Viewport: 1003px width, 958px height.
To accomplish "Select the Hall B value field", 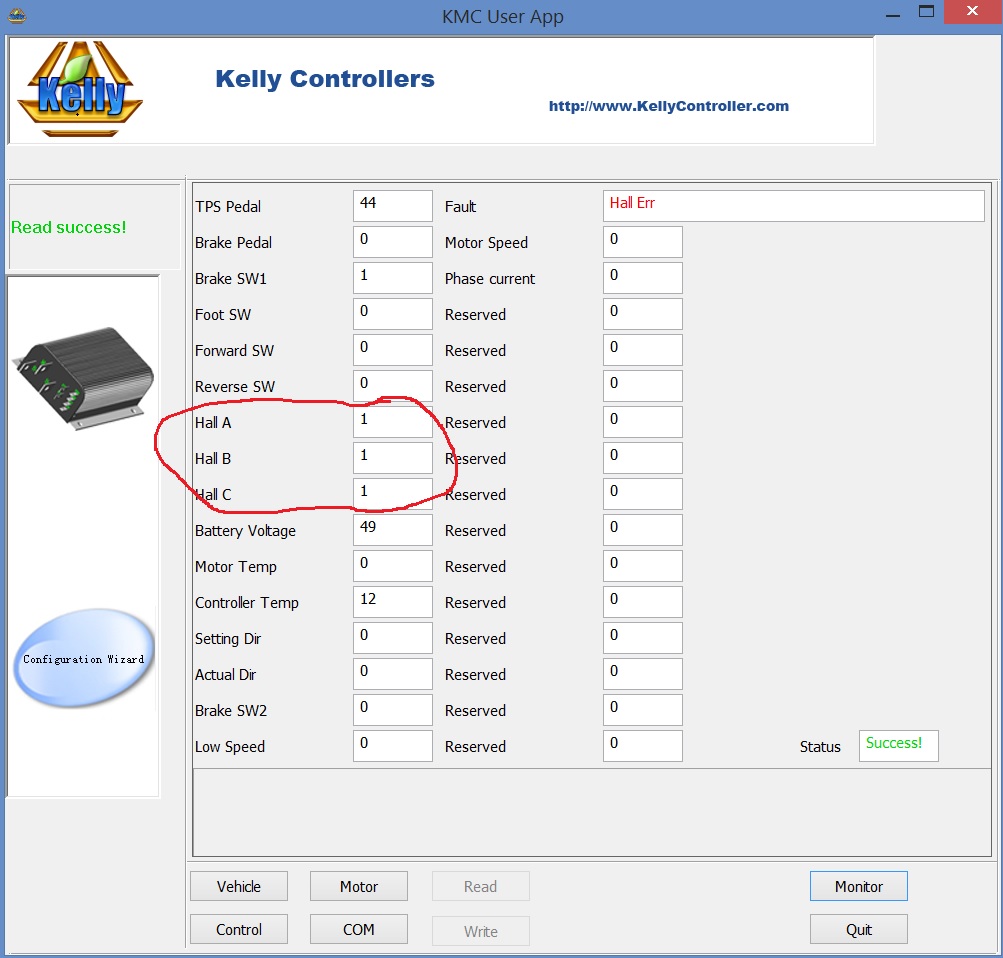I will pos(393,458).
